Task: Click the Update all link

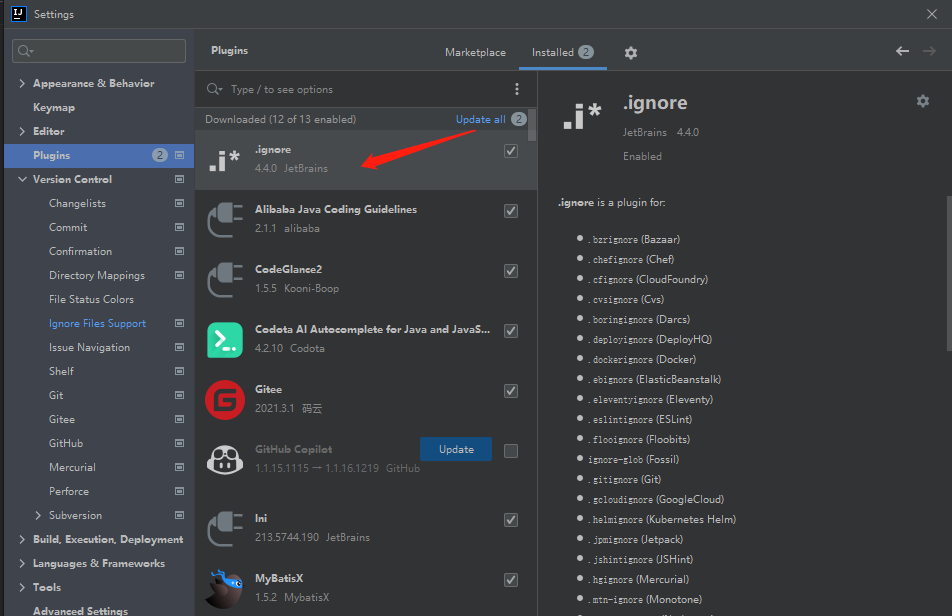Action: click(x=480, y=119)
